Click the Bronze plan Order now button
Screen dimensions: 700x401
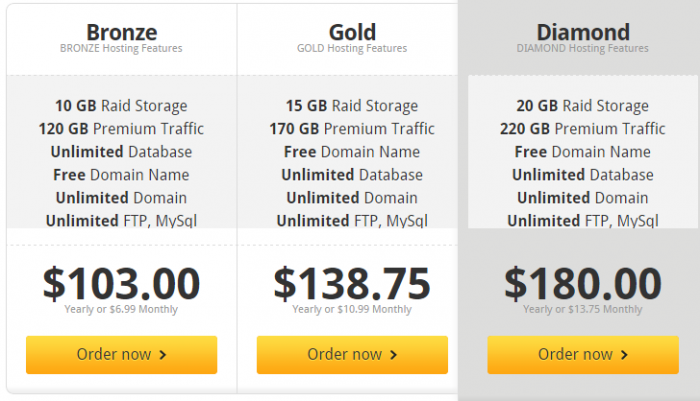click(121, 354)
